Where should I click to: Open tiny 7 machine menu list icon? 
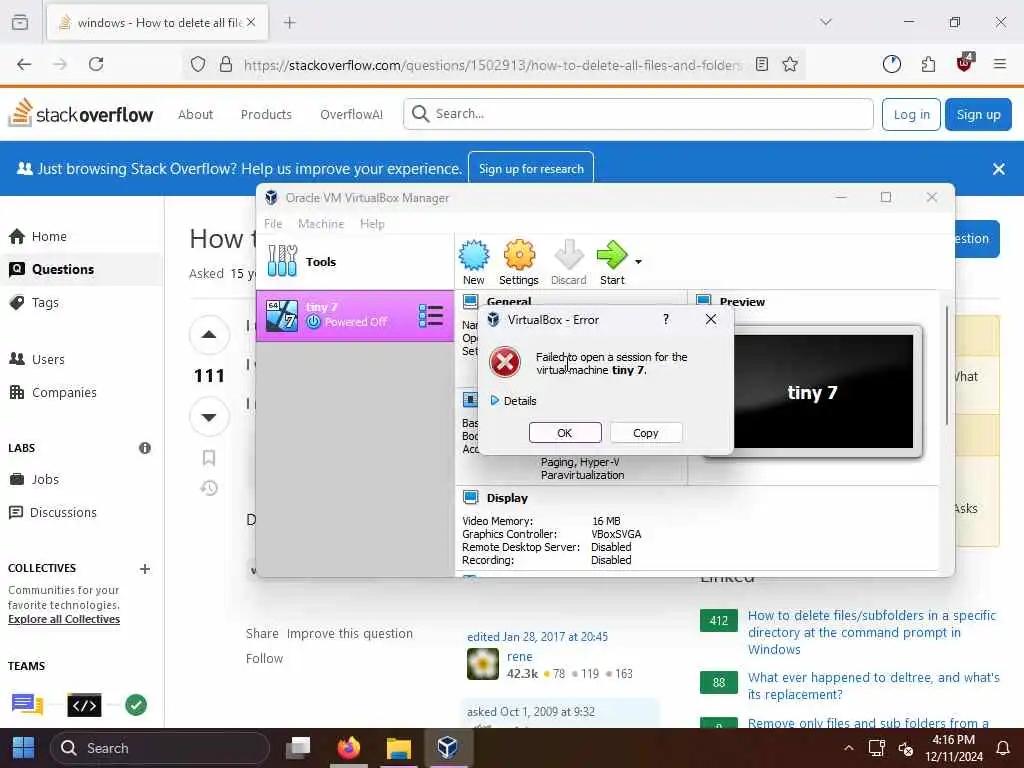(x=431, y=315)
